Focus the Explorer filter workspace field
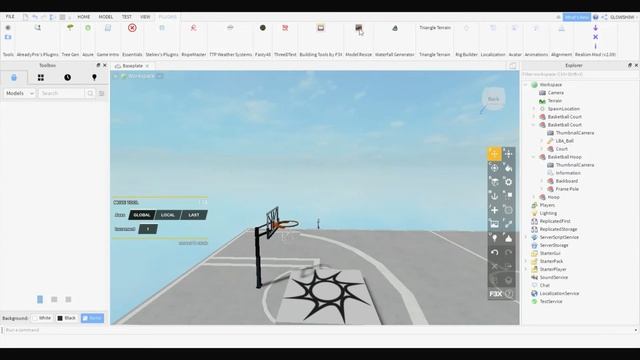 point(580,74)
